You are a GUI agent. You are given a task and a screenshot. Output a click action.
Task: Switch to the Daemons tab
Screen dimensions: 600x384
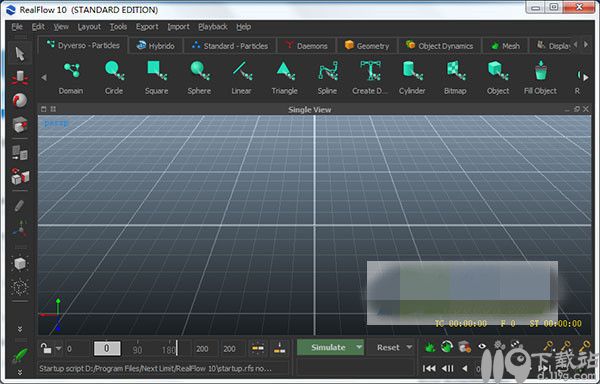(307, 46)
